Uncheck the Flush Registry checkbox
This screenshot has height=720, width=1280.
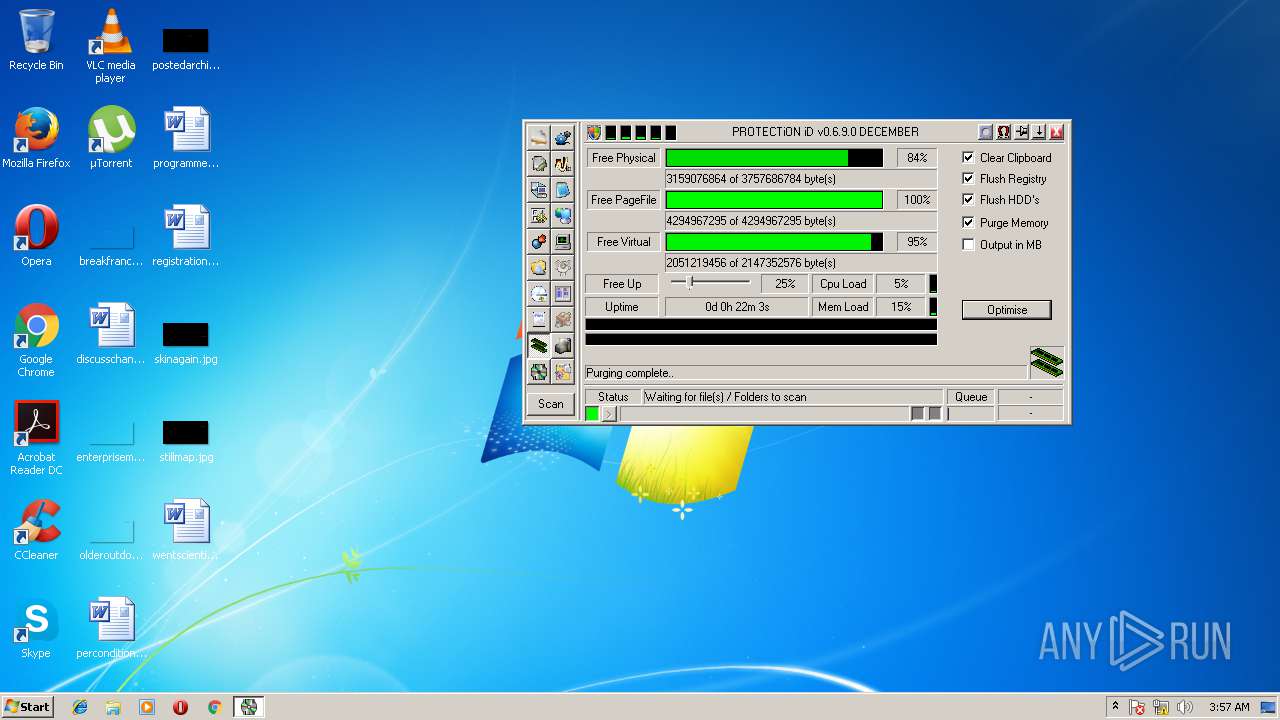click(968, 178)
